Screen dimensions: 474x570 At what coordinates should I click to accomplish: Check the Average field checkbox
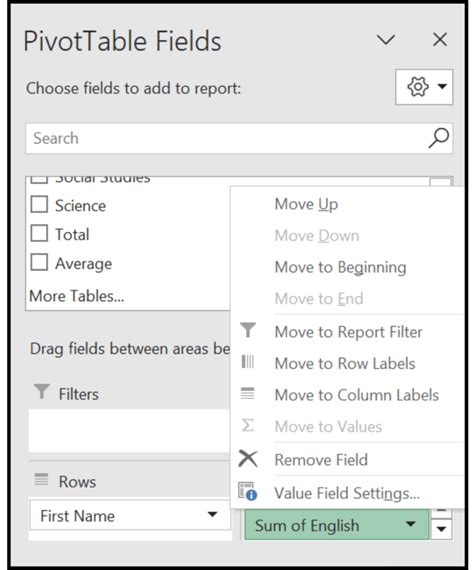pyautogui.click(x=39, y=262)
